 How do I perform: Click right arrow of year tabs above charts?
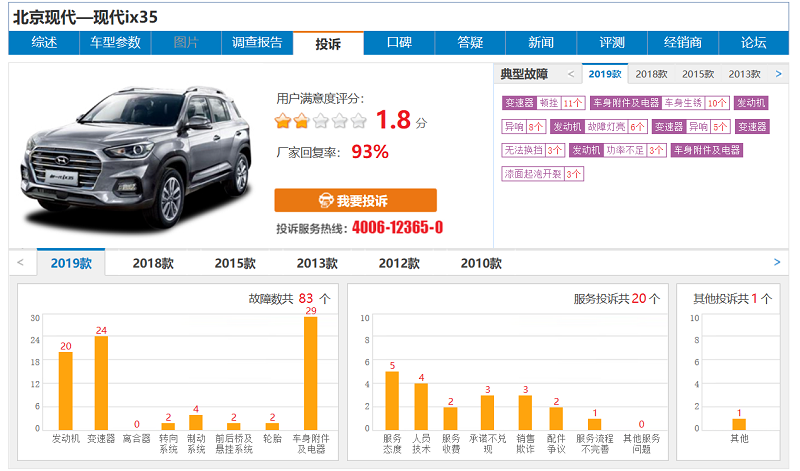point(777,262)
